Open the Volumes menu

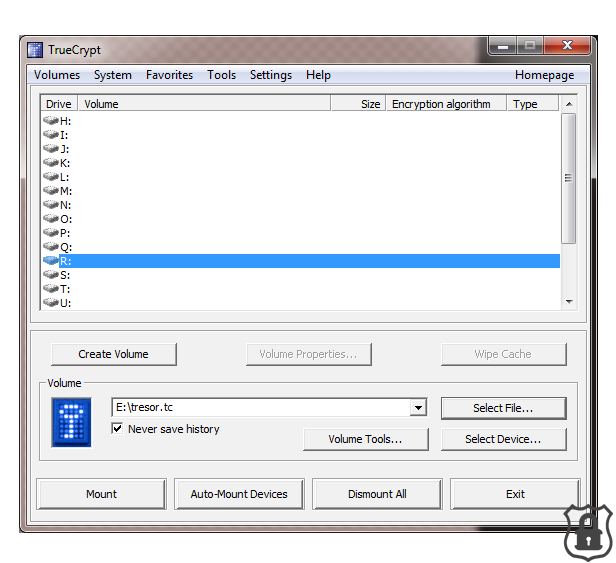coord(57,75)
